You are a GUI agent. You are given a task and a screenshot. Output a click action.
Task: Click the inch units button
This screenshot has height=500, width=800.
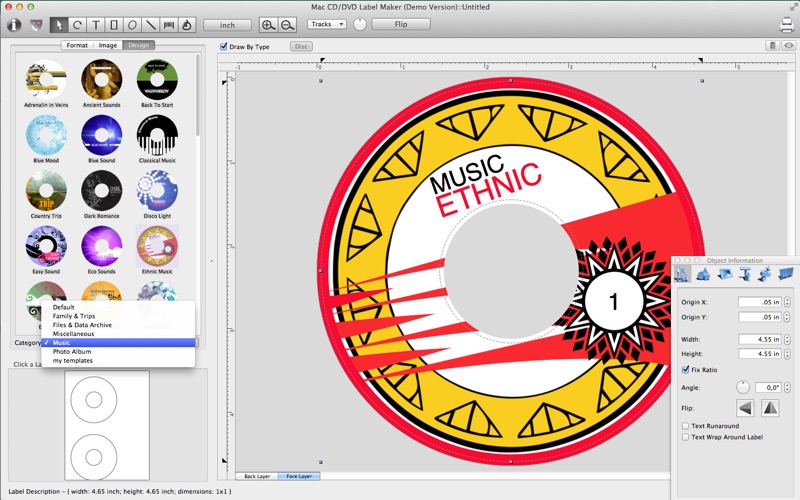pyautogui.click(x=227, y=24)
